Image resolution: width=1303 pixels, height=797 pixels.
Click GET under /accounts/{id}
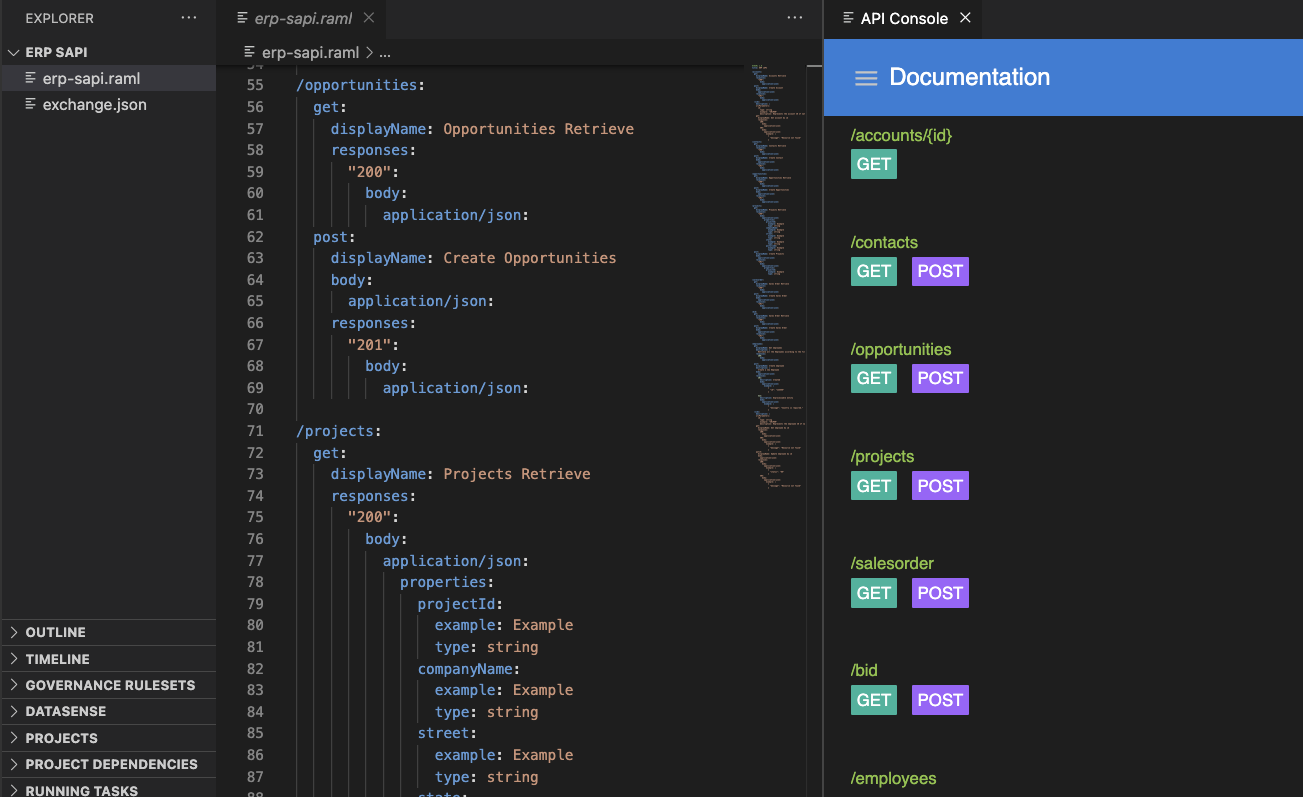coord(873,164)
